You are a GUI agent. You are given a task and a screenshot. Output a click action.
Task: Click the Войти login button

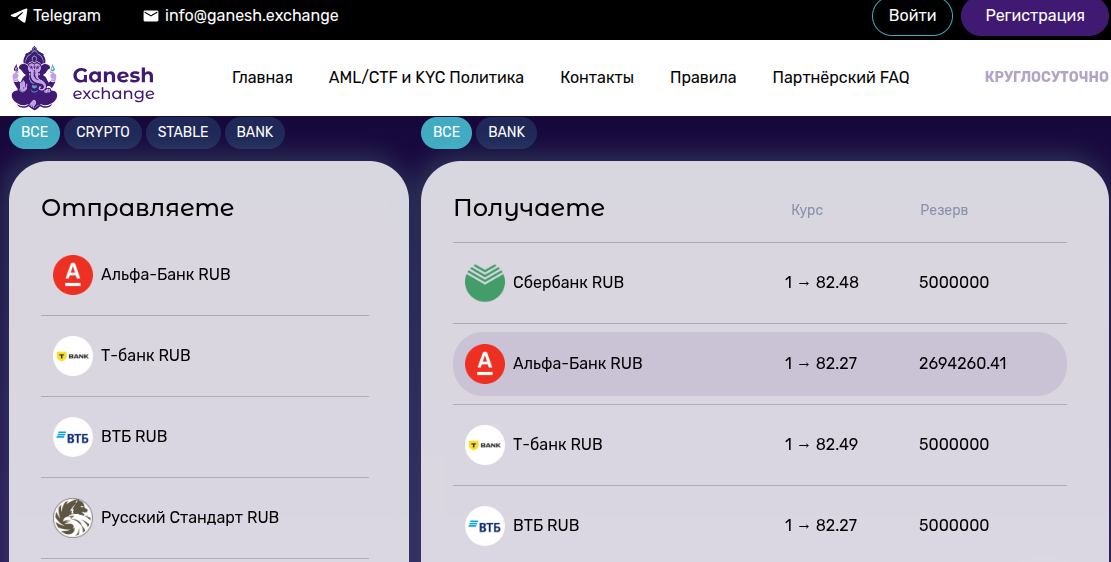(912, 16)
